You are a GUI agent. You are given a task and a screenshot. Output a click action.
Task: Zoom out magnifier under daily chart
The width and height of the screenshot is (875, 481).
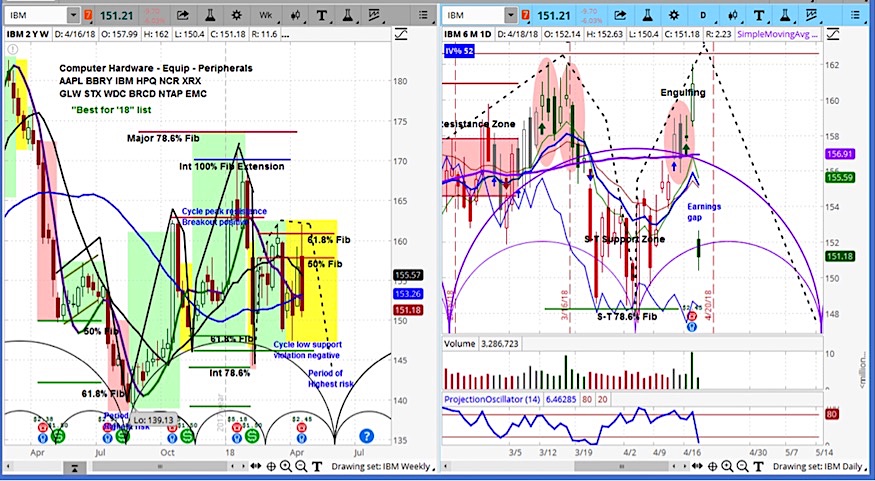[742, 466]
